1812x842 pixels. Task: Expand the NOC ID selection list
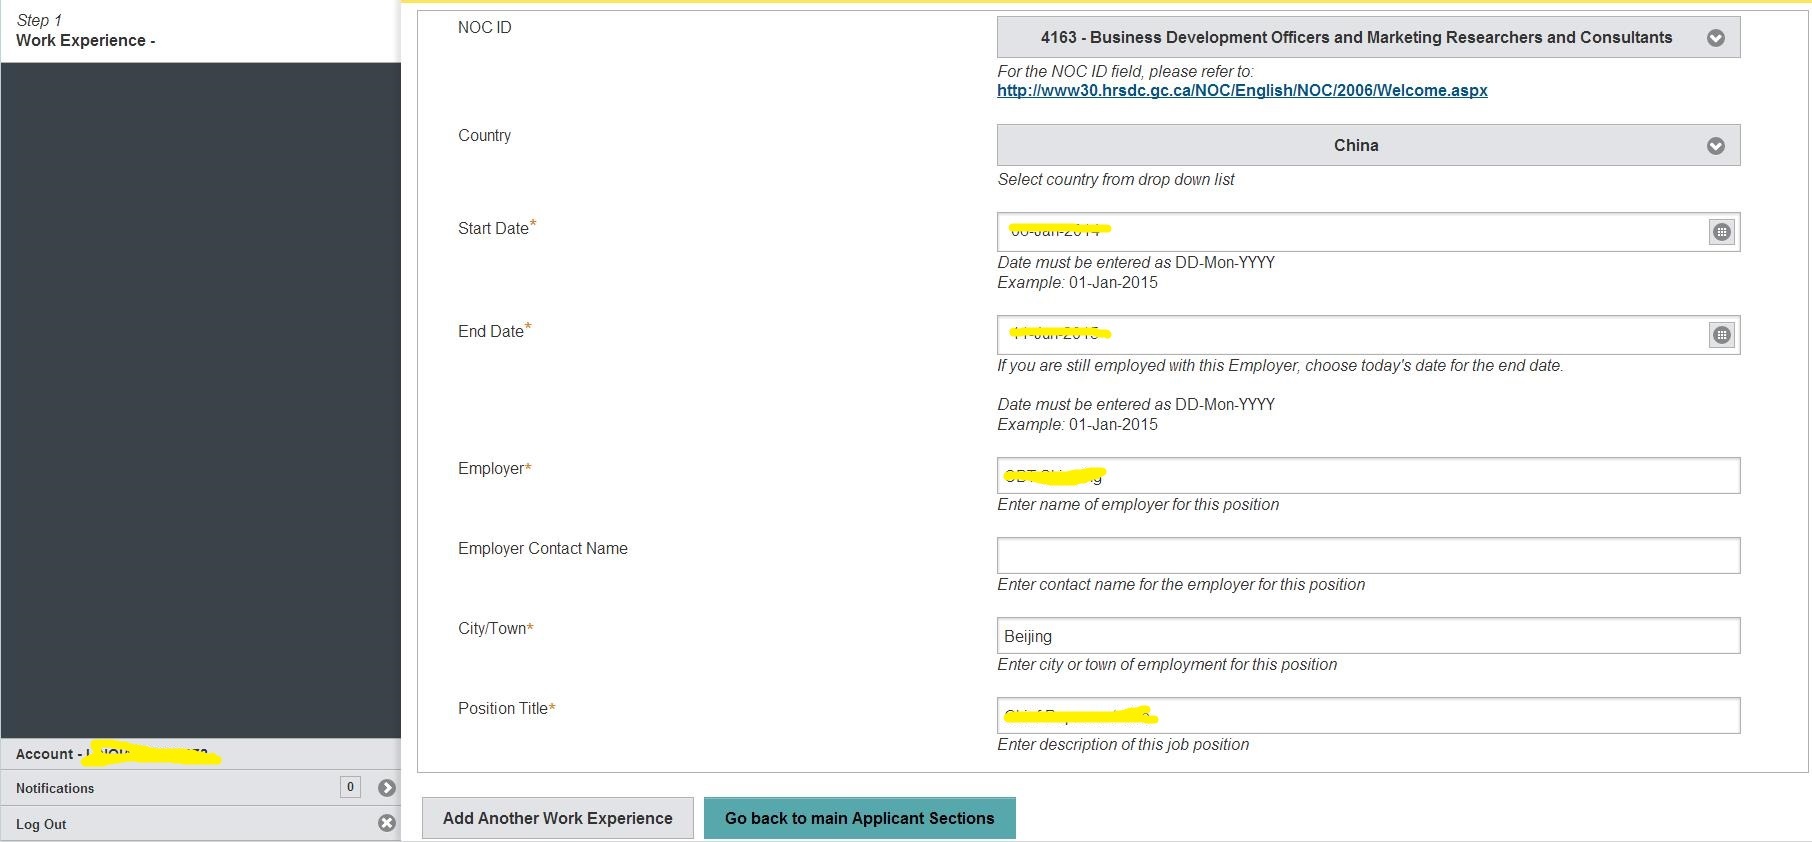coord(1355,38)
